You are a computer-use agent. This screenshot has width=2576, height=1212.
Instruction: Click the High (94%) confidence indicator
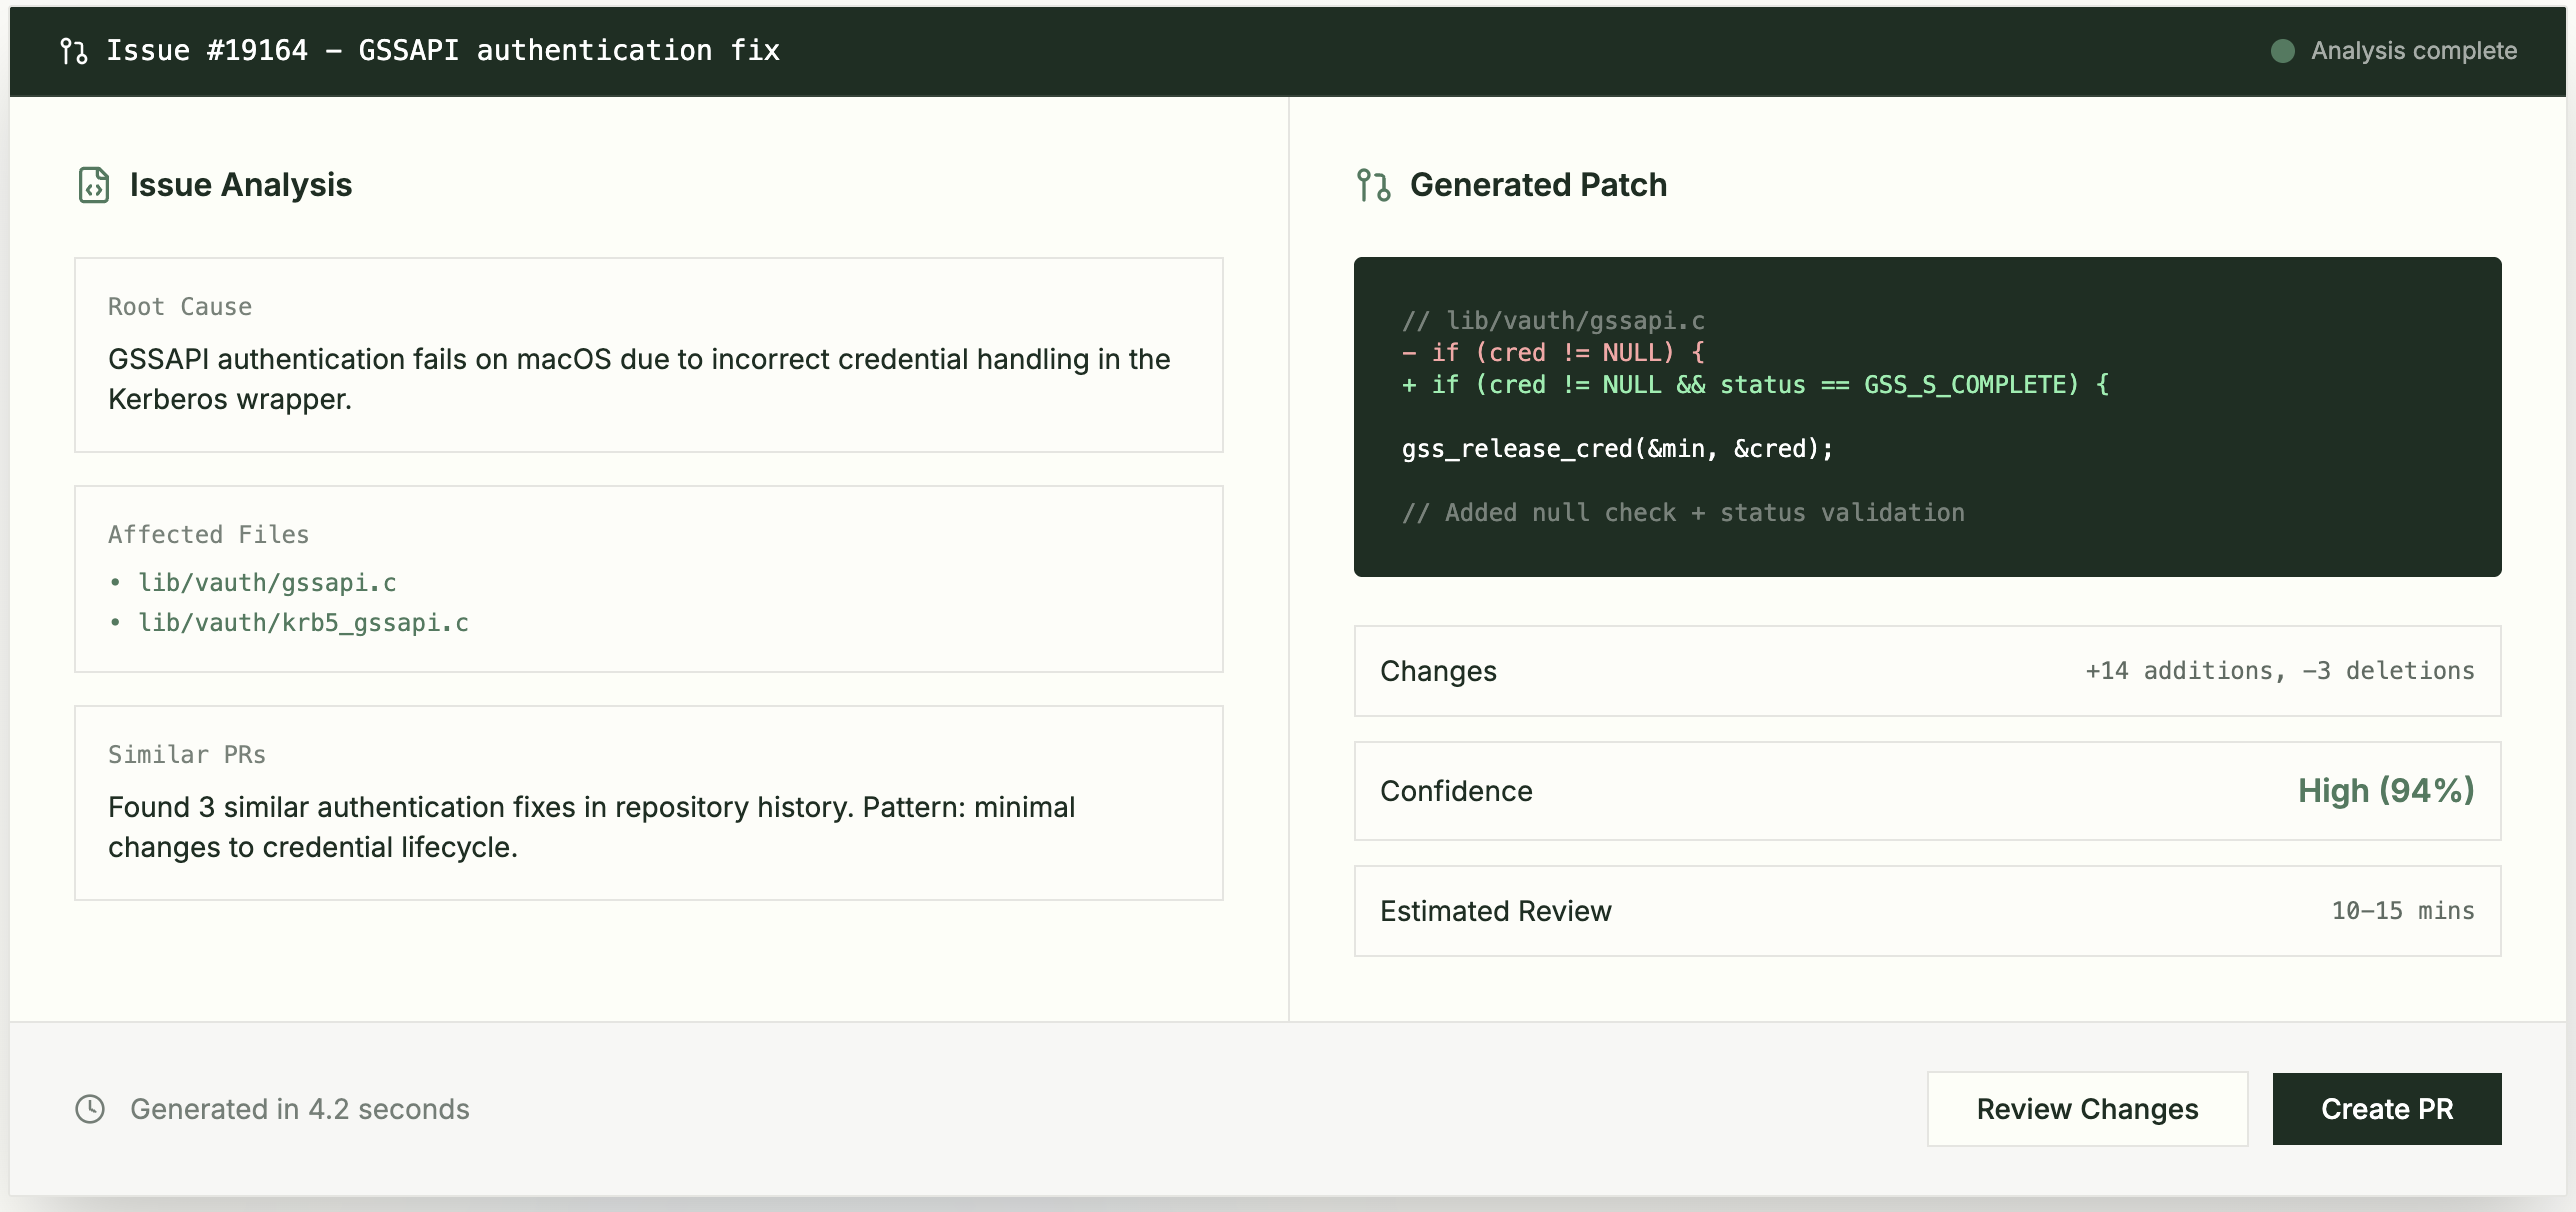2386,790
